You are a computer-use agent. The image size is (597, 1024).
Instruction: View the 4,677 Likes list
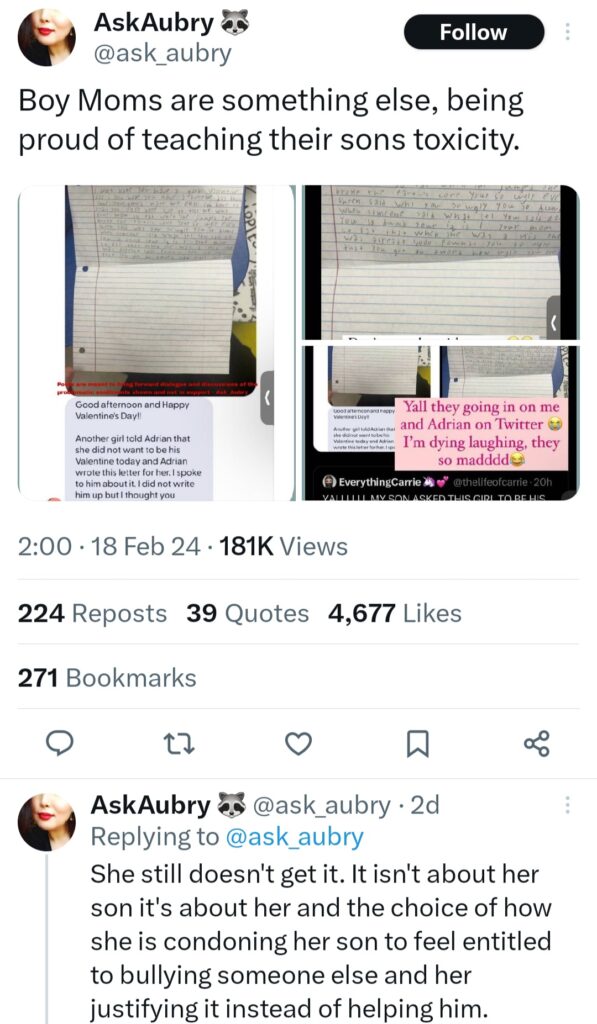click(395, 613)
